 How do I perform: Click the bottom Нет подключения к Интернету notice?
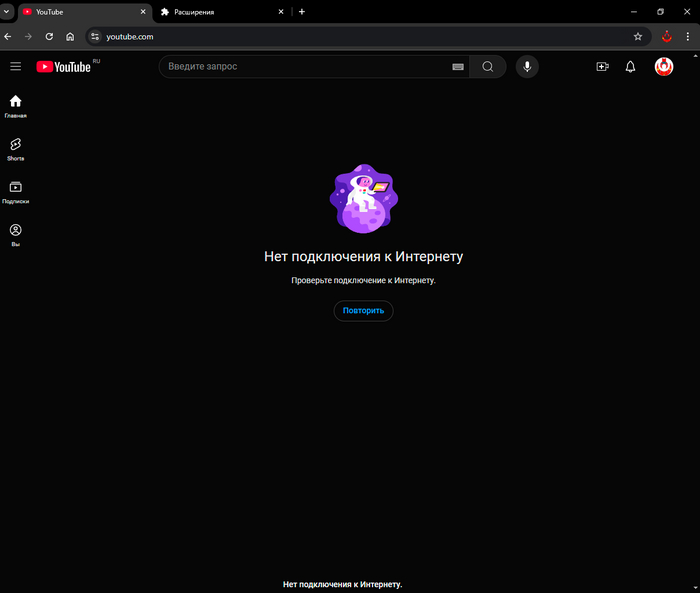click(x=342, y=584)
